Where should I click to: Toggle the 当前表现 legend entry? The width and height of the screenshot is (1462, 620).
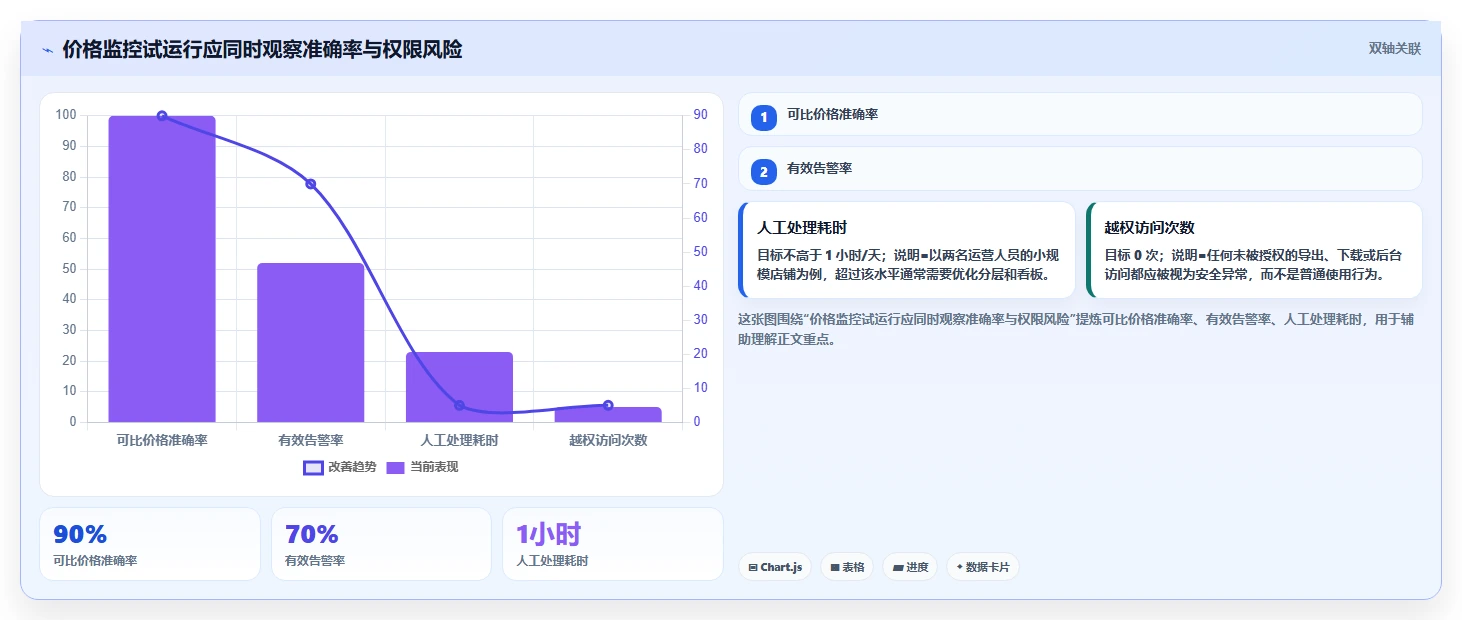click(x=422, y=467)
